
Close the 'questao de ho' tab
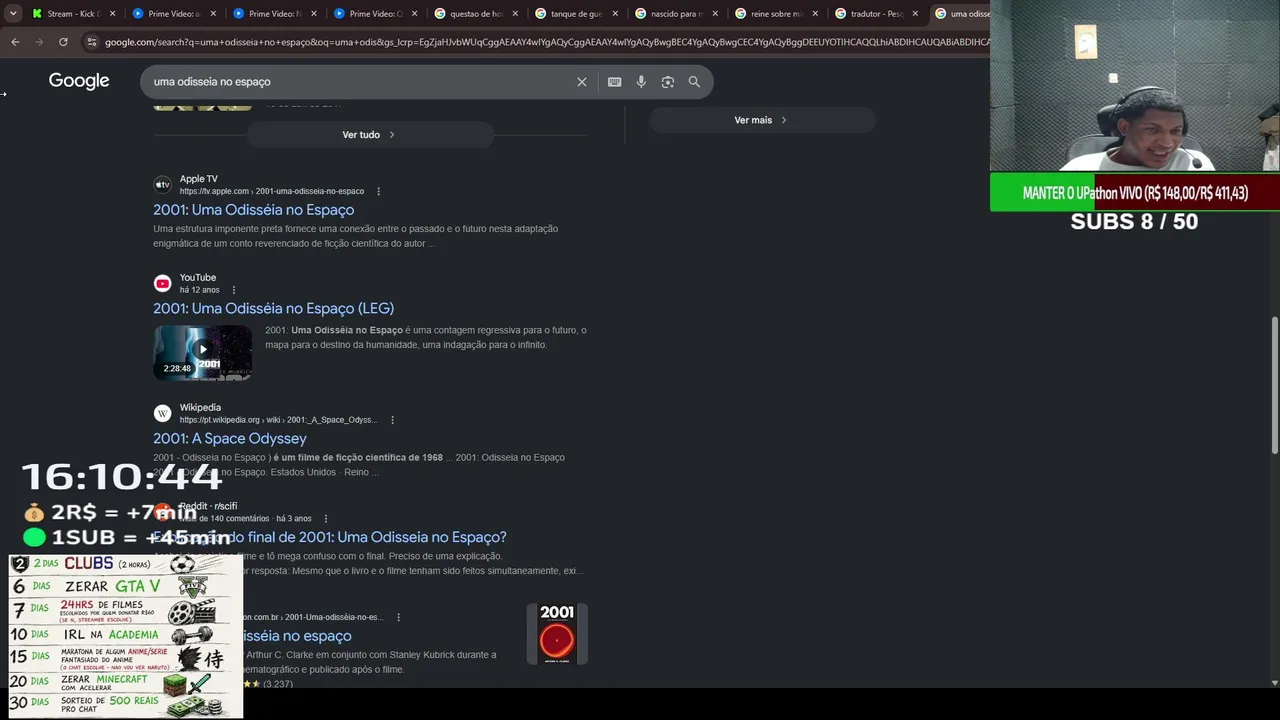514,14
